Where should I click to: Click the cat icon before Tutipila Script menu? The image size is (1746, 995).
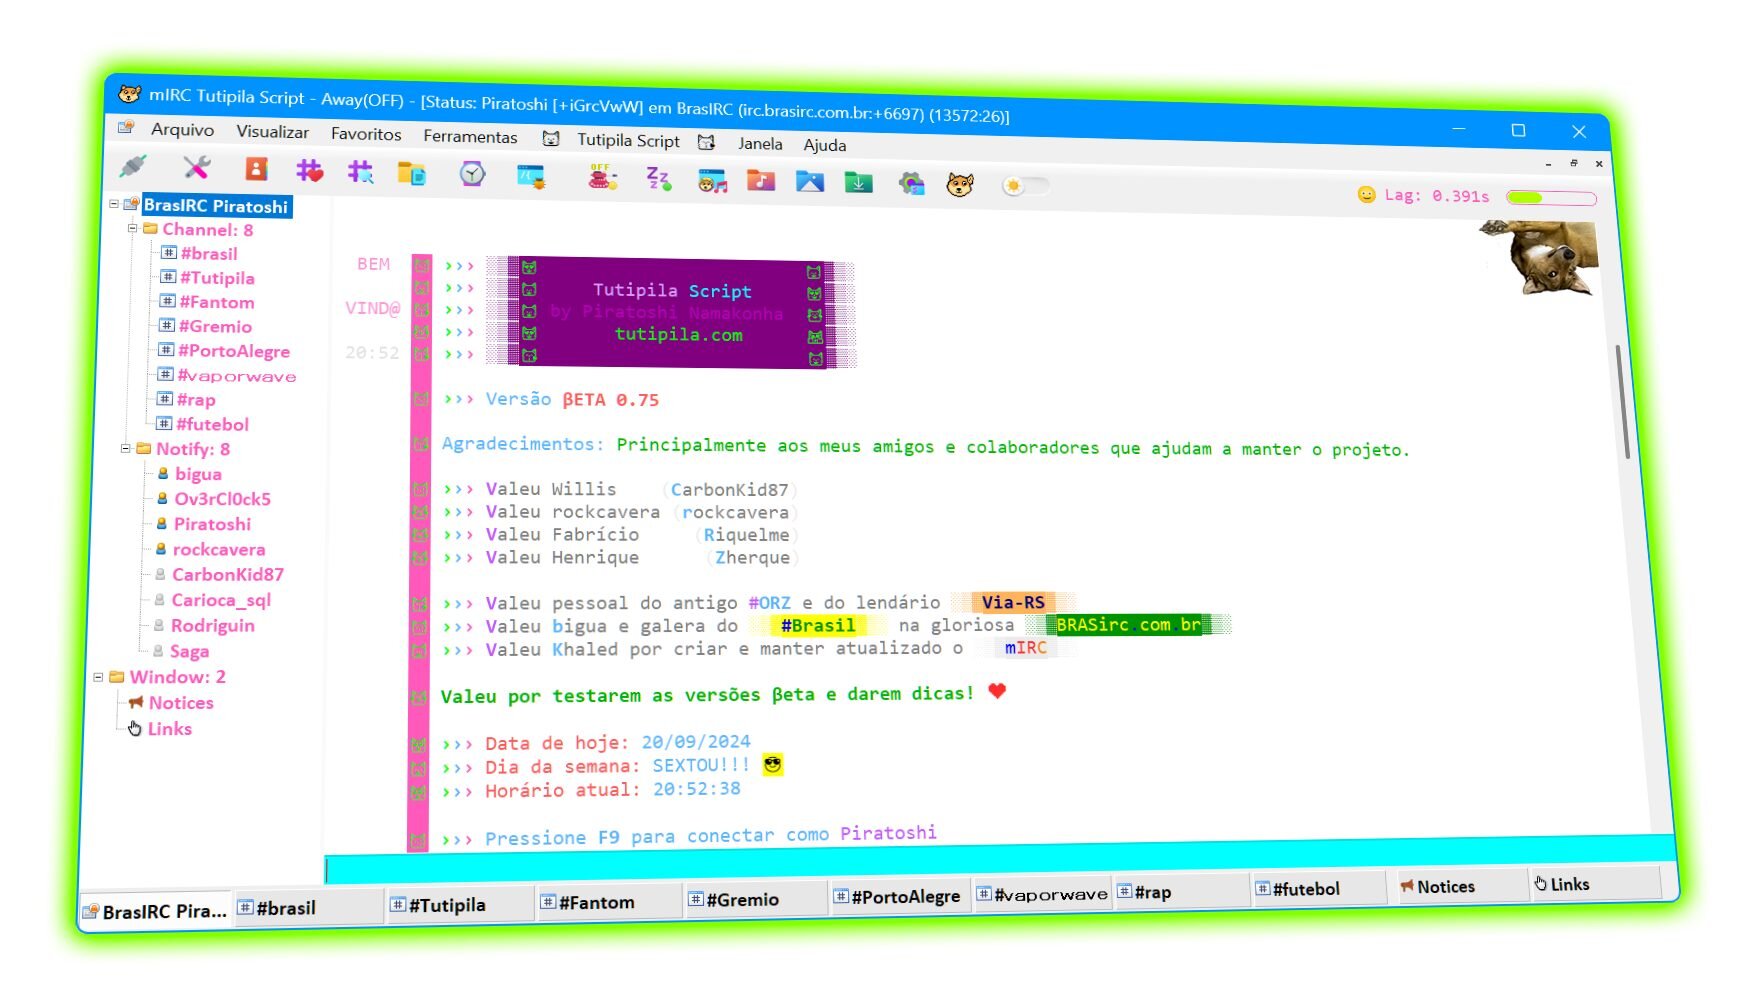click(551, 139)
